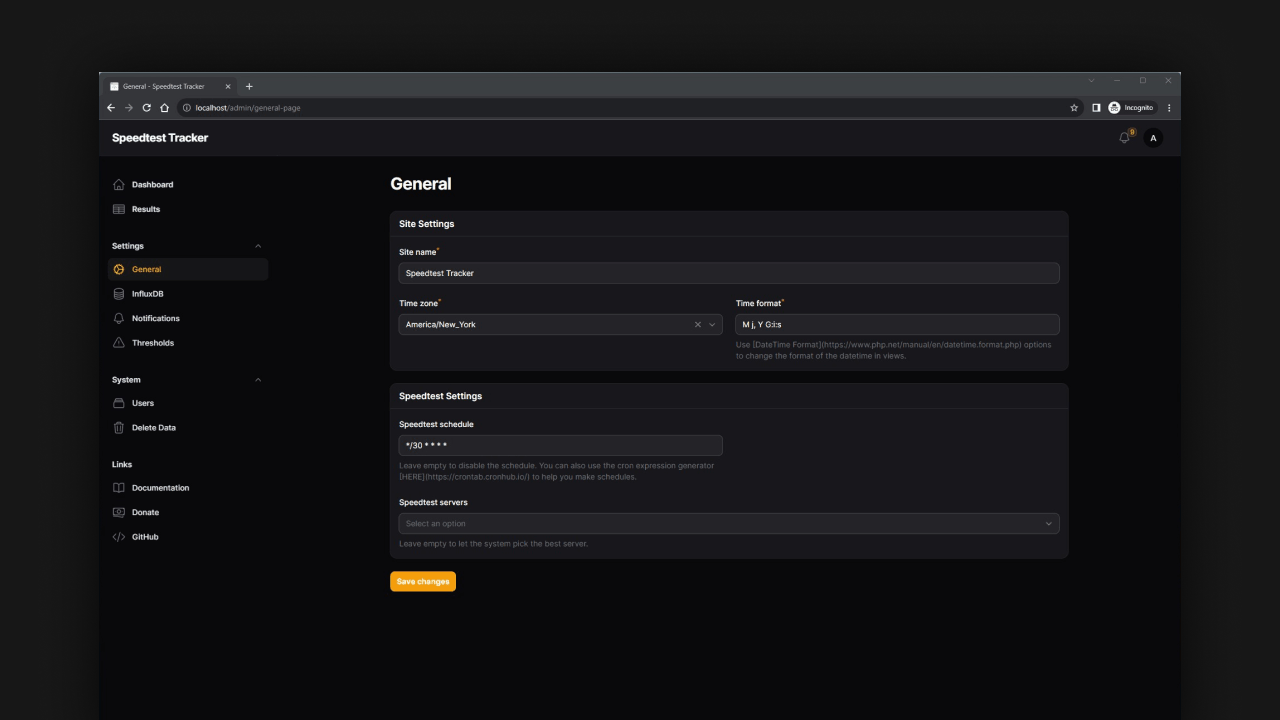Click the Thresholds warning triangle icon
This screenshot has width=1280, height=720.
(x=119, y=343)
